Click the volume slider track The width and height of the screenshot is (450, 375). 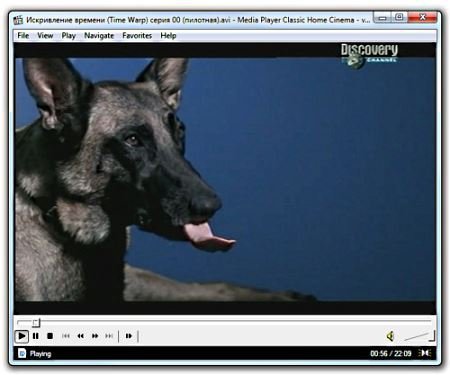[419, 337]
